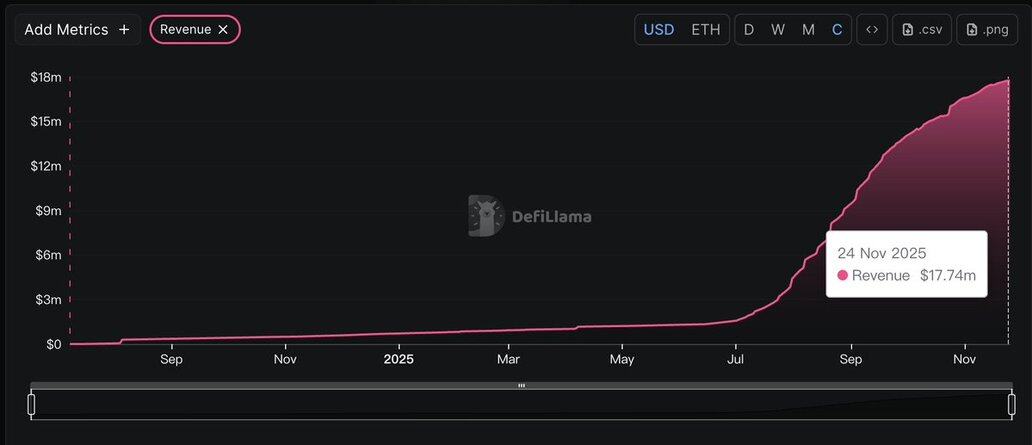Select the monthly (M) interval
The image size is (1032, 445).
[x=808, y=30]
